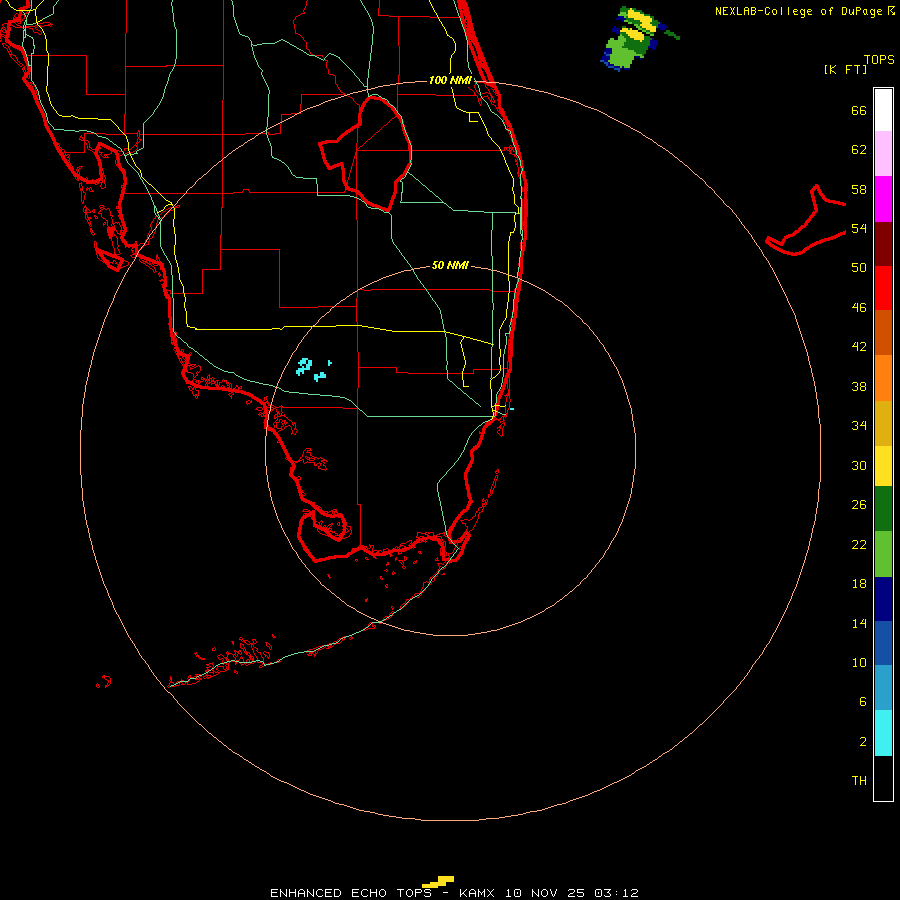
Task: Select the 66 value on the scale
Action: point(859,110)
